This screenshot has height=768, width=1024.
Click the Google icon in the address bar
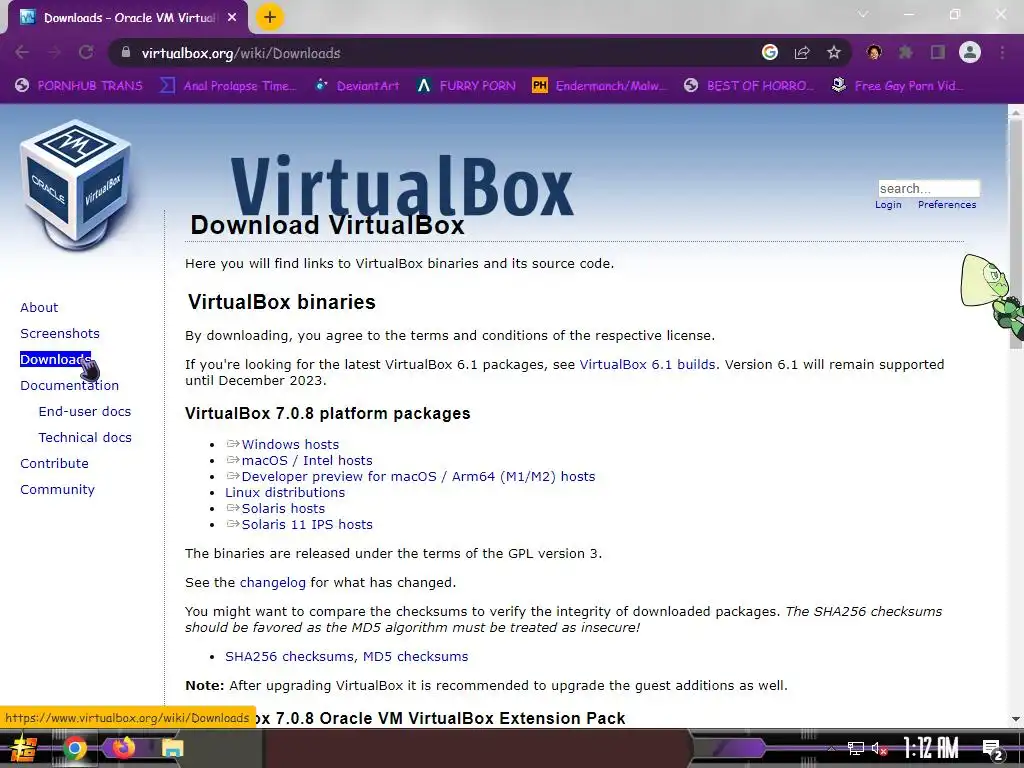[770, 53]
